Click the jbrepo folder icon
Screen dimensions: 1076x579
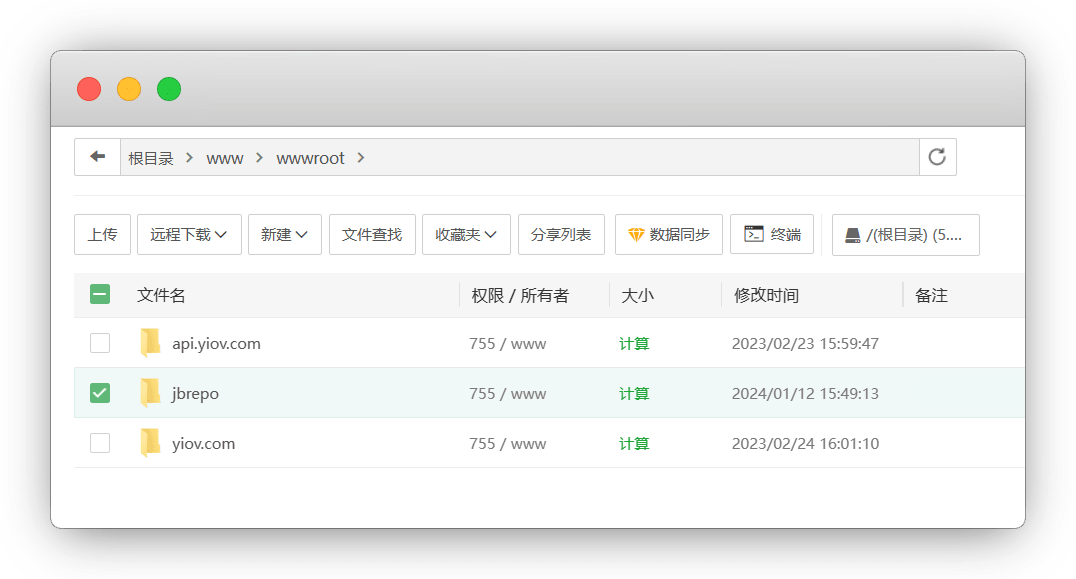(x=150, y=393)
